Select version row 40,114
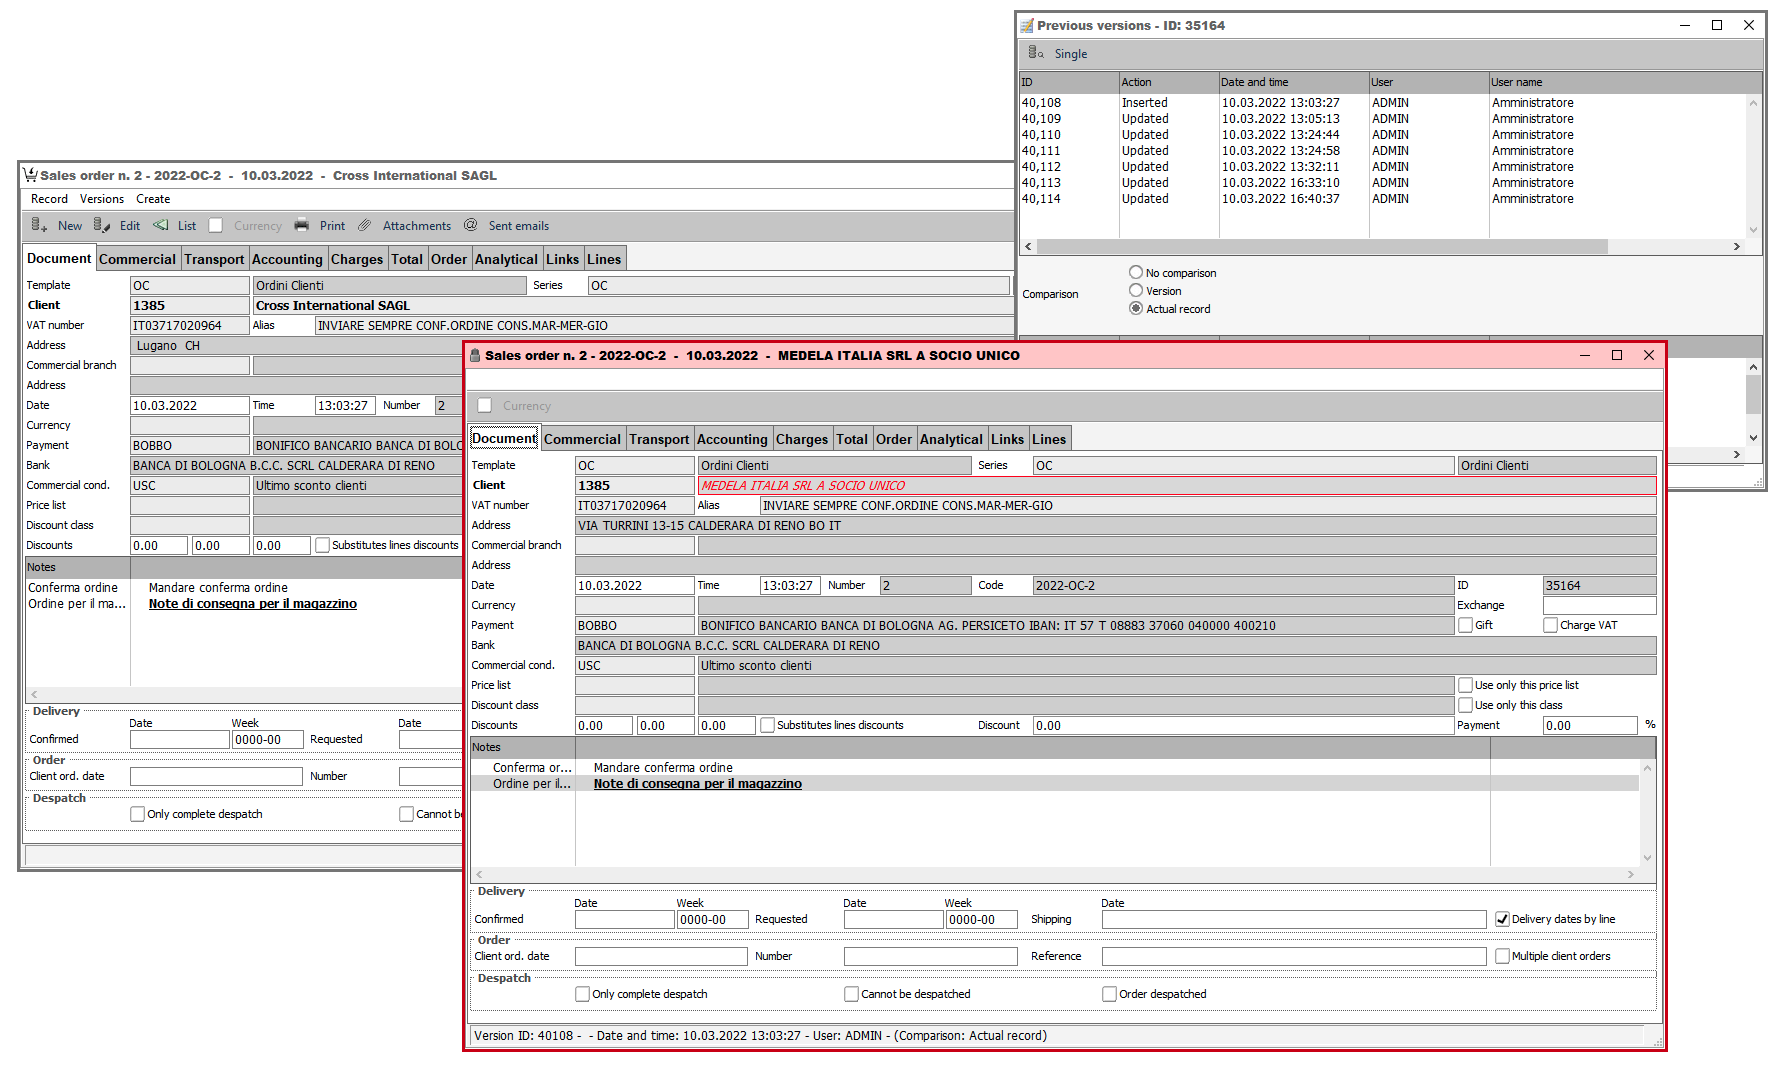The image size is (1776, 1065). [1382, 198]
